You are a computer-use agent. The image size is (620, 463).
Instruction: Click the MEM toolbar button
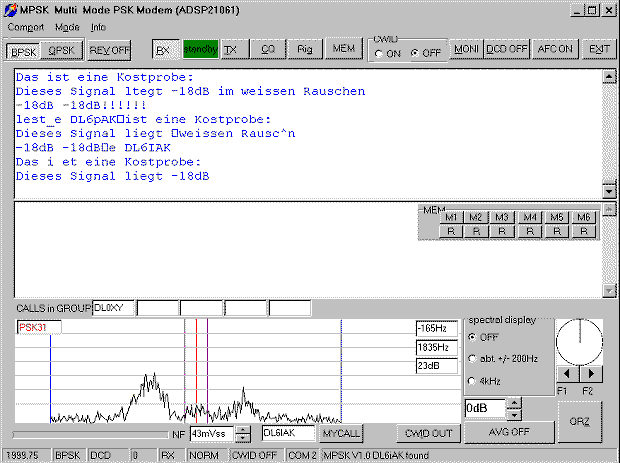click(x=343, y=49)
